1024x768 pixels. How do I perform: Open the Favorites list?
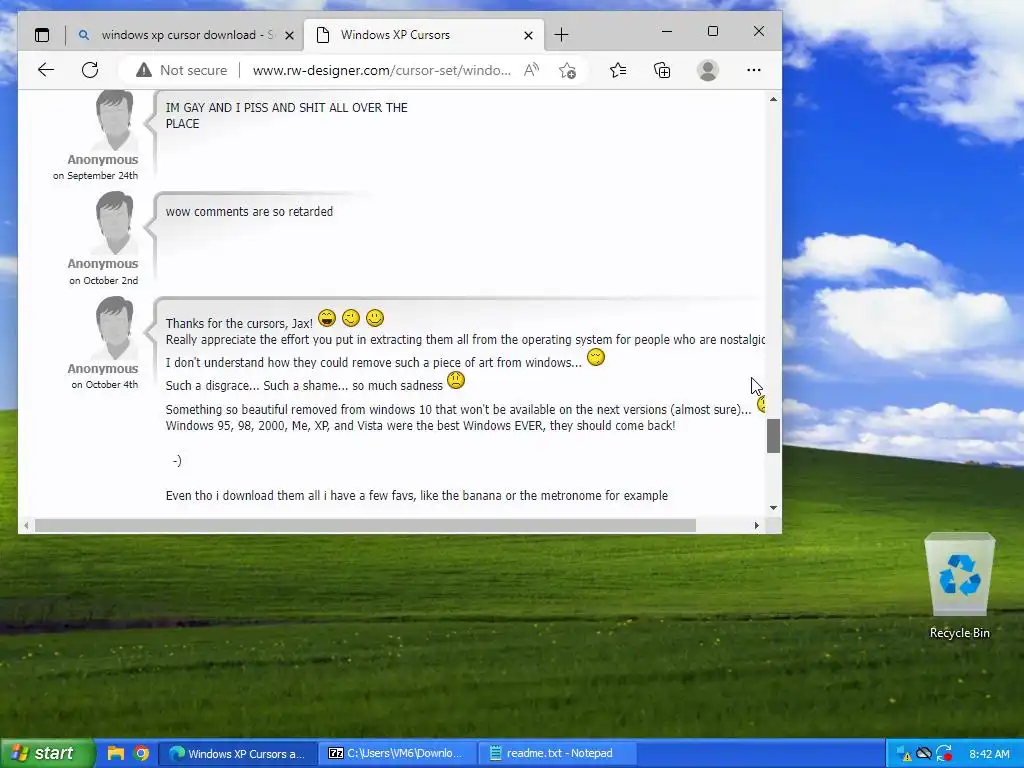[618, 70]
